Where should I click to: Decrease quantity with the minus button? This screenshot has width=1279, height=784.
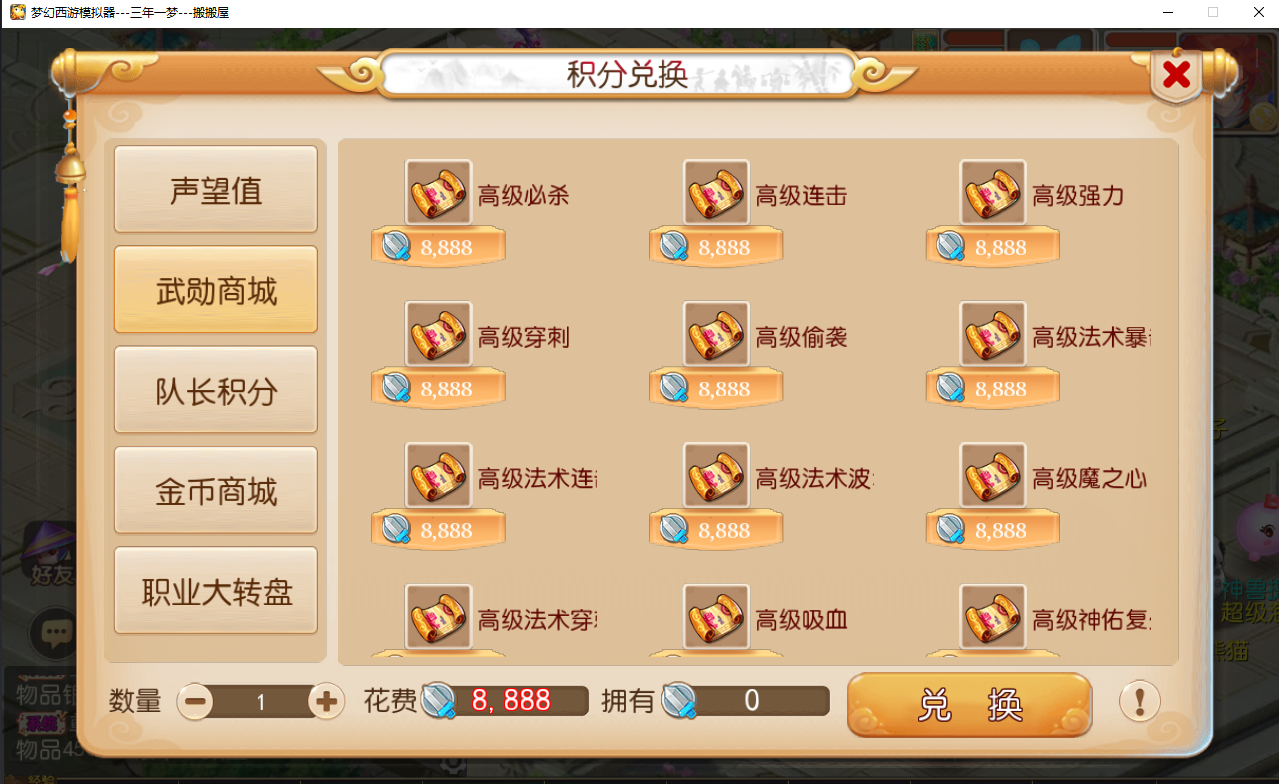(x=196, y=701)
